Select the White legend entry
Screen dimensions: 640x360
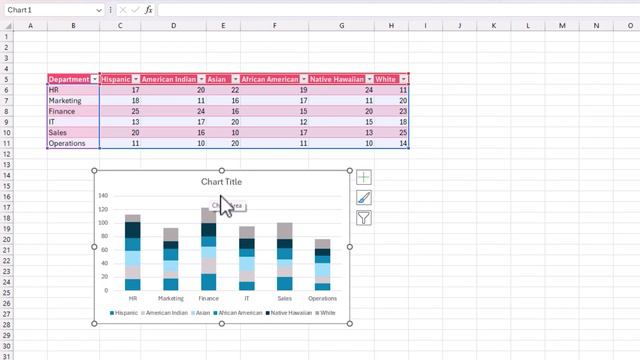[325, 313]
